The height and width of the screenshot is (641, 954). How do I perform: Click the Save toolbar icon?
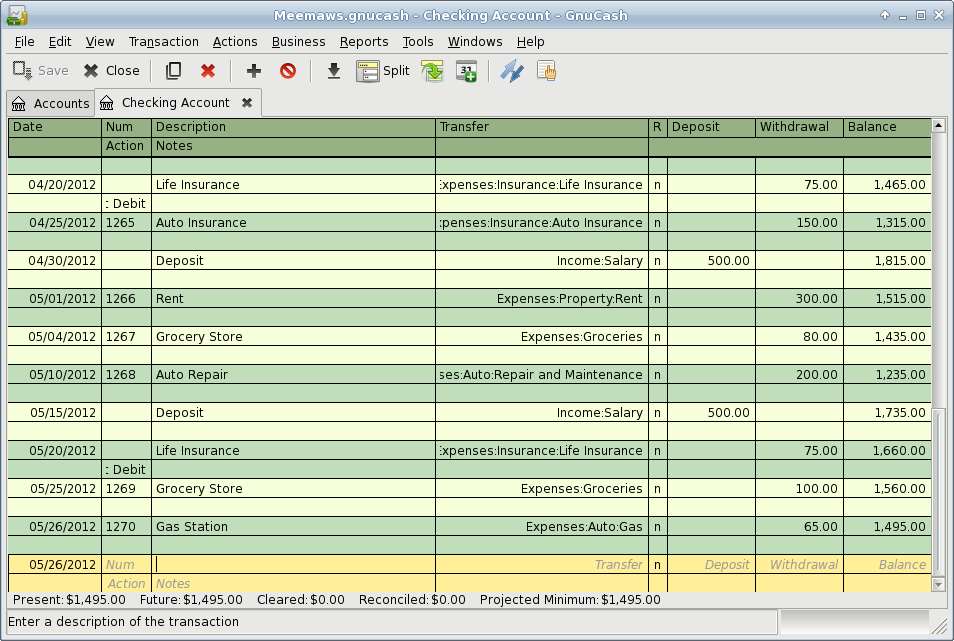coord(23,71)
